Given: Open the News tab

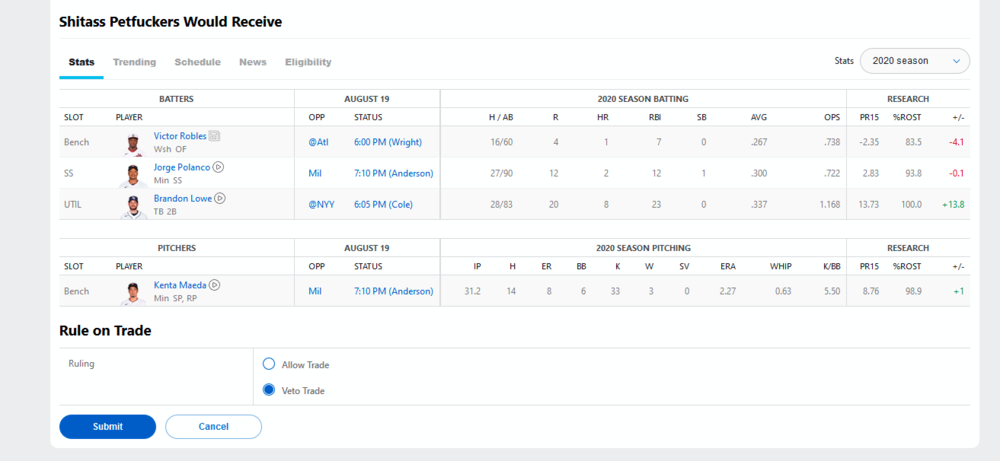Looking at the screenshot, I should click(x=252, y=62).
